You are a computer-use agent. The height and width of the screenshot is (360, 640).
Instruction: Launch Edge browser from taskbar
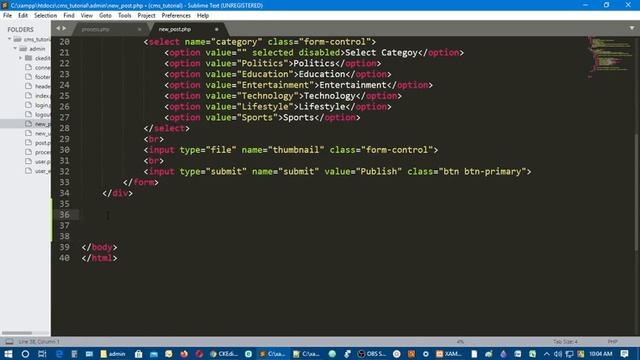[x=59, y=354]
